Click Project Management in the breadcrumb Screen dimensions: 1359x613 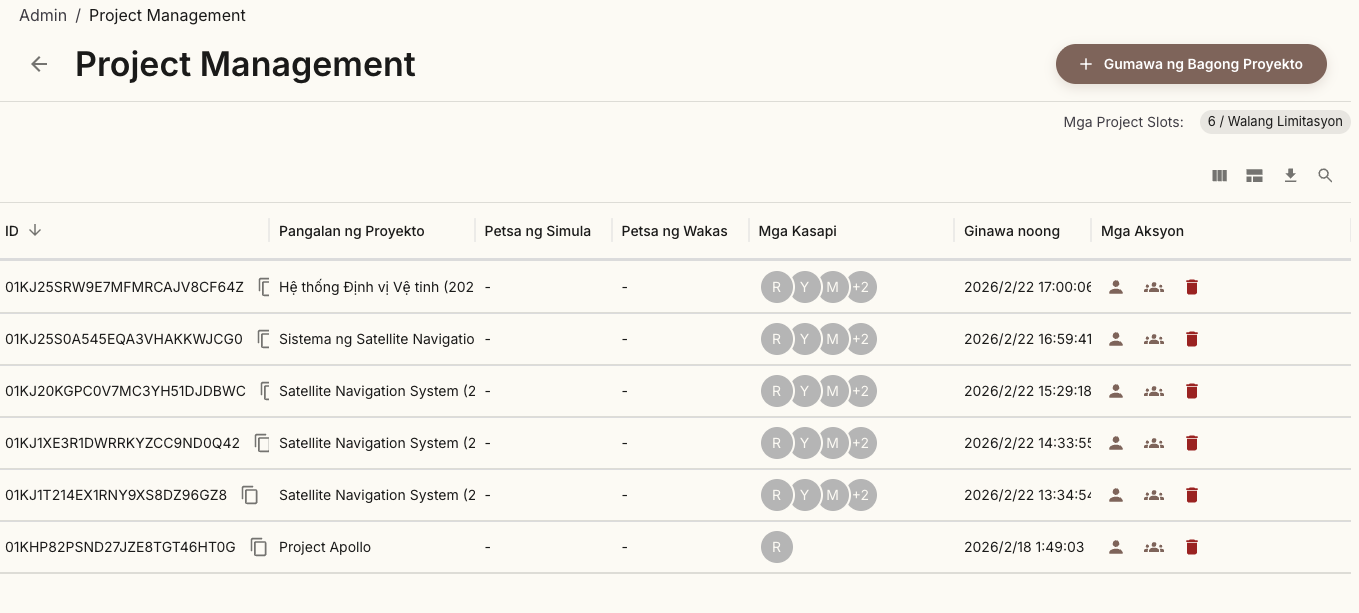166,15
